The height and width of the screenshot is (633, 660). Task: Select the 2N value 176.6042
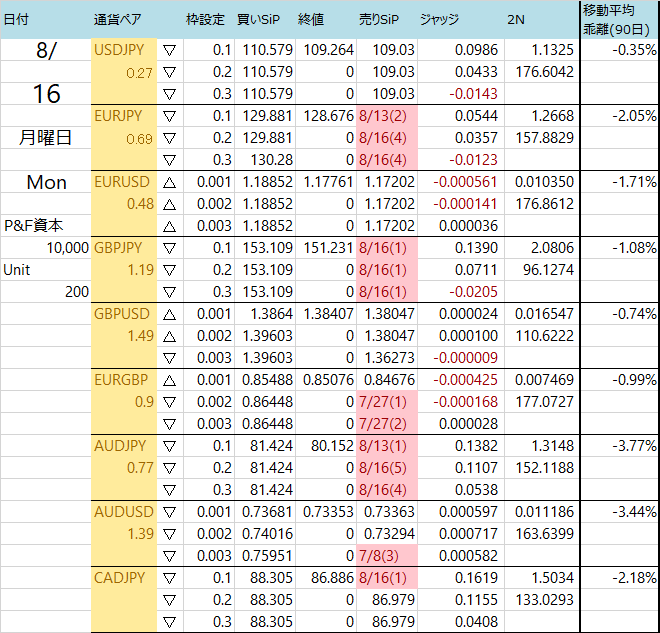coord(545,72)
